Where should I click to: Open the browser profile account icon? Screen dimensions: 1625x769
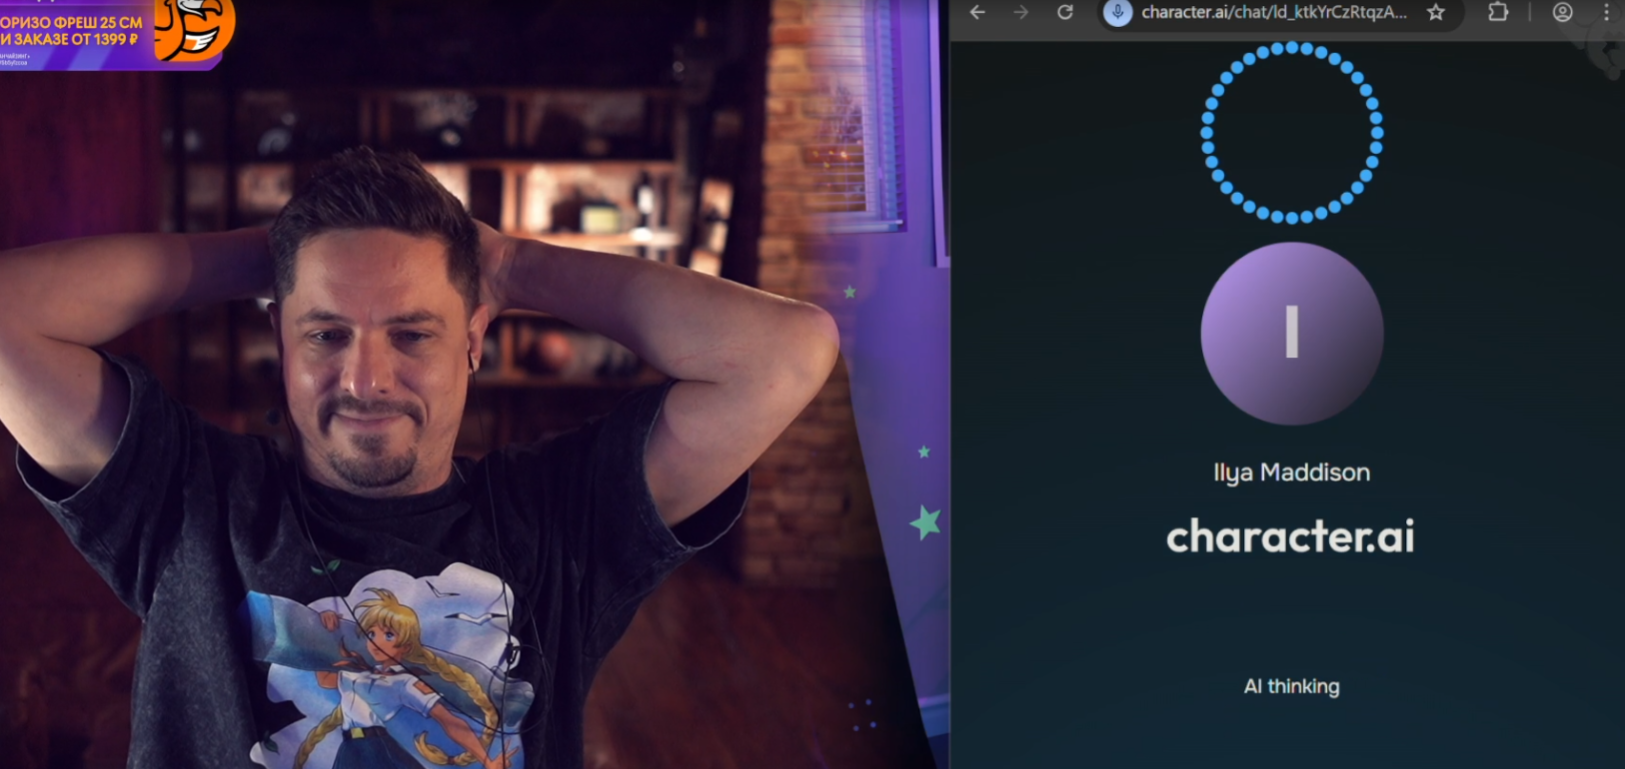point(1562,12)
